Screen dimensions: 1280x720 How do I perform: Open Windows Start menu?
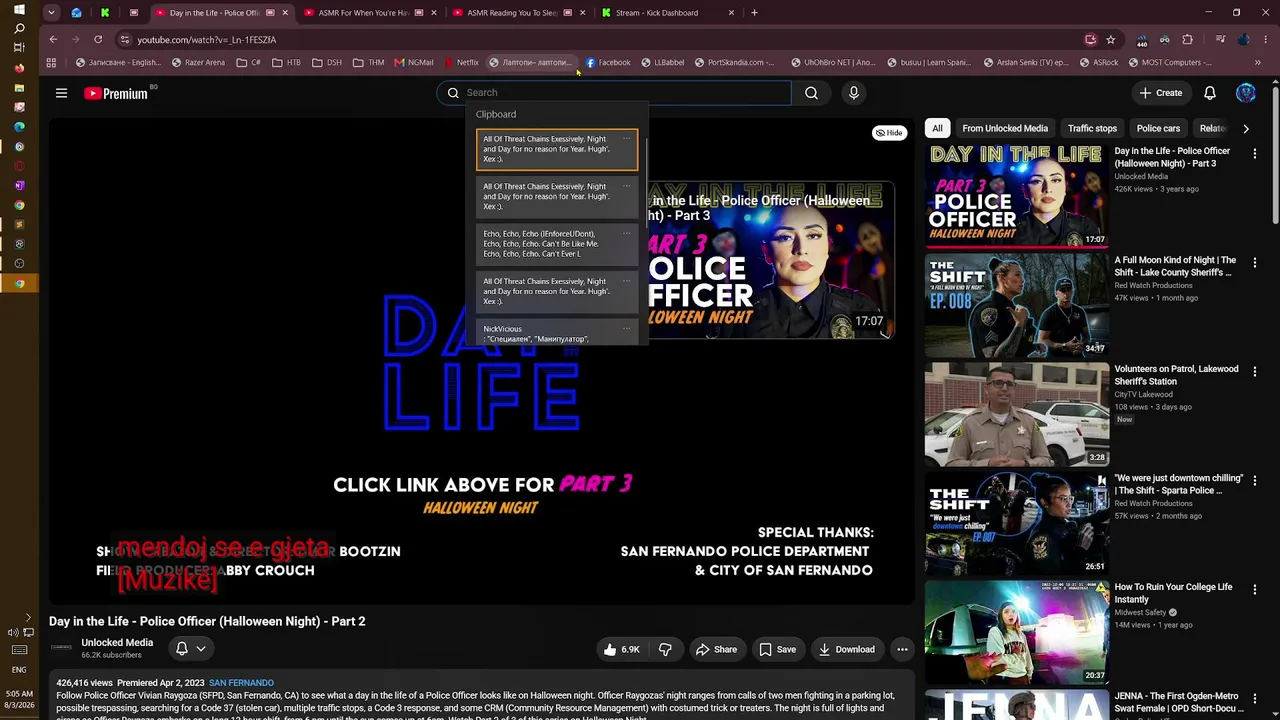point(19,9)
